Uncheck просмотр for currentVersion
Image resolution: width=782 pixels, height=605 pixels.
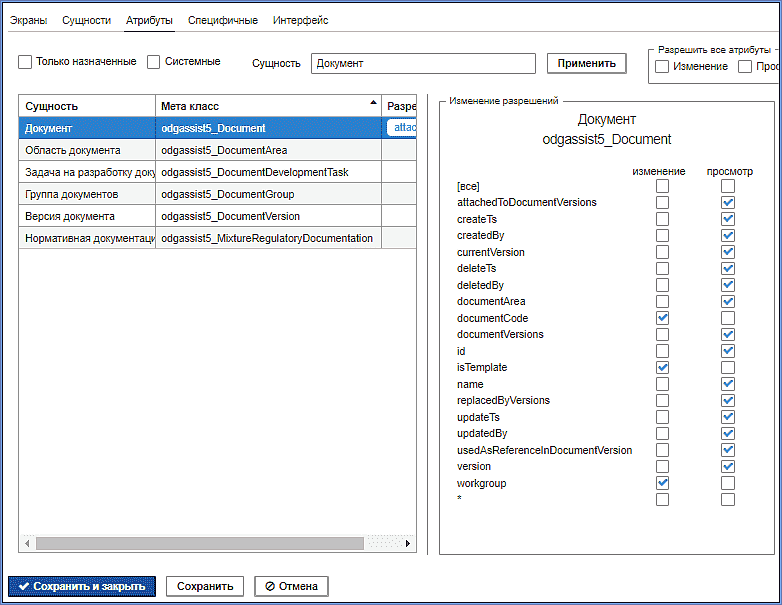pos(728,252)
